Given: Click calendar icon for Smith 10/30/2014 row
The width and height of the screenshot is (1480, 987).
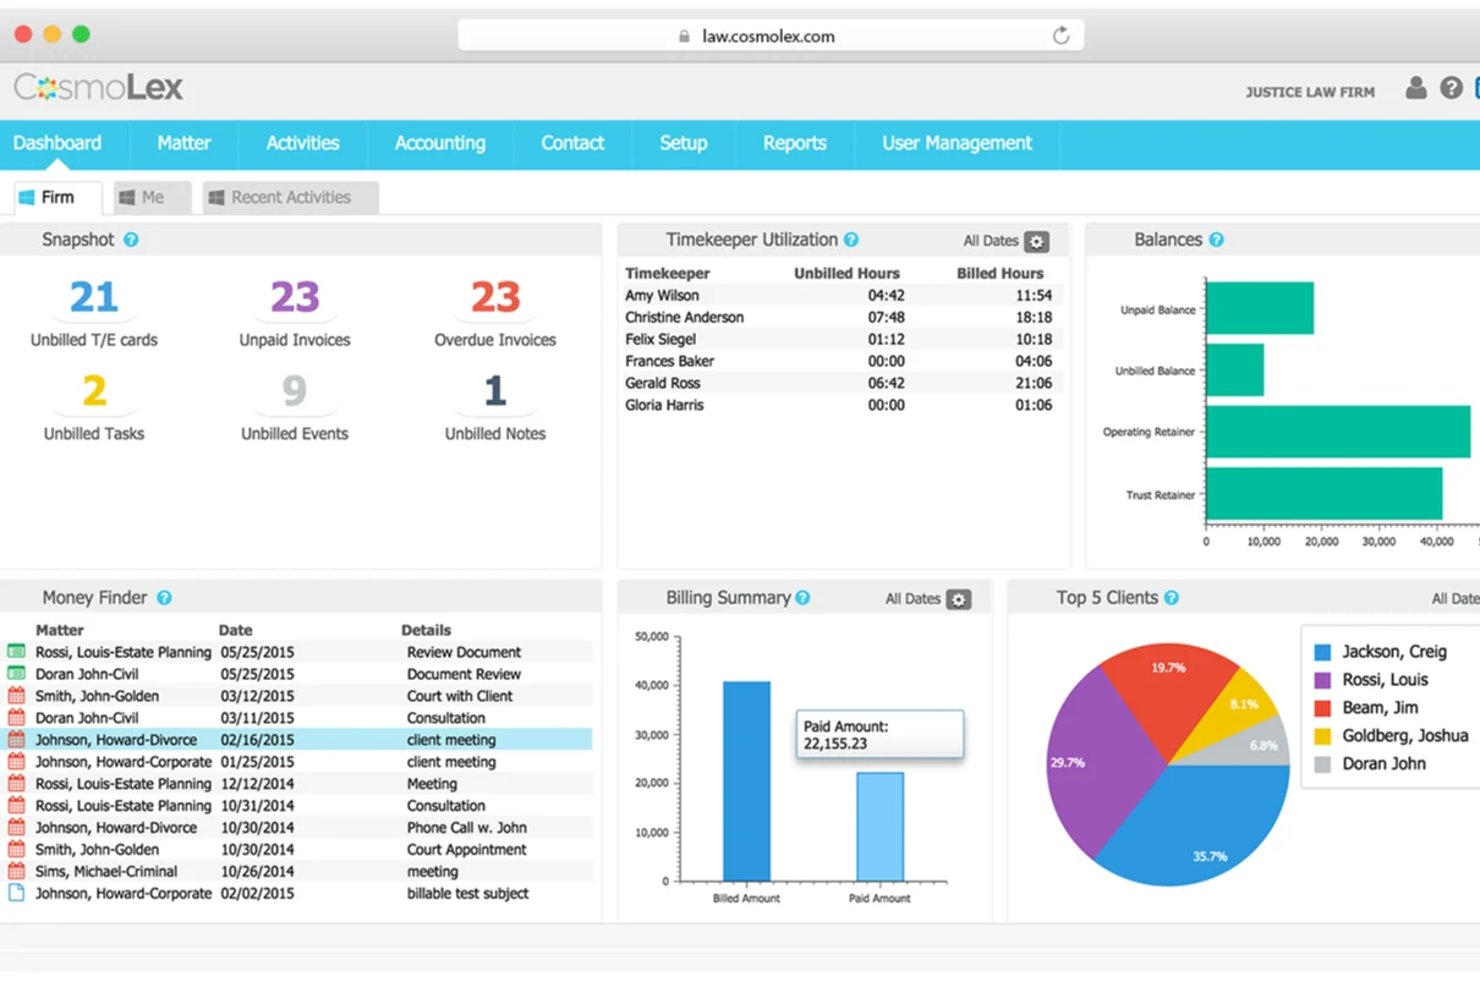Looking at the screenshot, I should click(16, 850).
